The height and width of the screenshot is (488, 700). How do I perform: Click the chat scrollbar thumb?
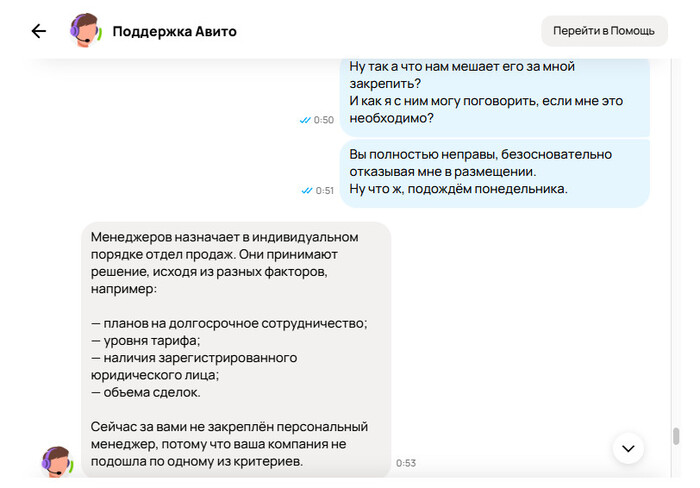point(676,437)
